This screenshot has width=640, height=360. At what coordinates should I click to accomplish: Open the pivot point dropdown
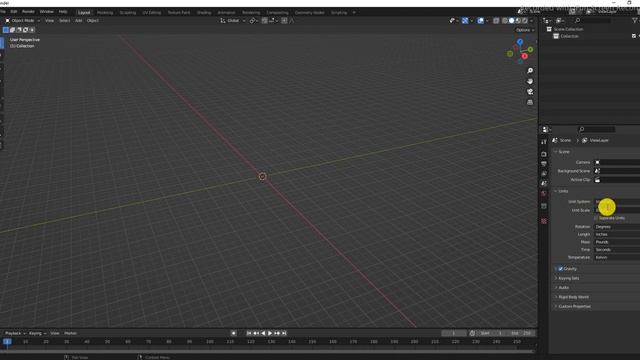[x=253, y=20]
